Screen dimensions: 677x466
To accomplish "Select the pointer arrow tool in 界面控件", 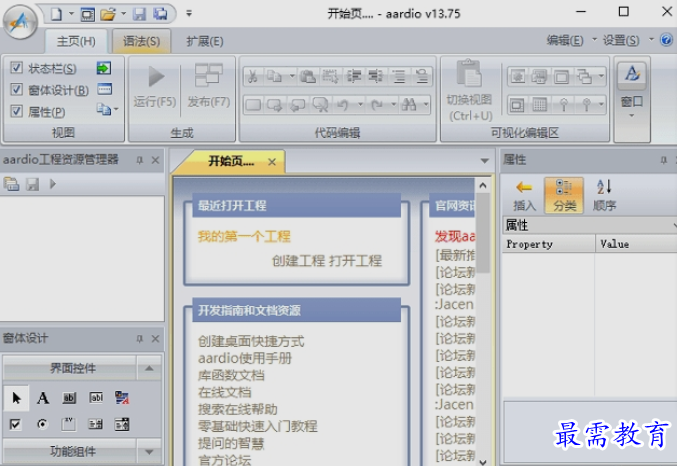I will [16, 398].
